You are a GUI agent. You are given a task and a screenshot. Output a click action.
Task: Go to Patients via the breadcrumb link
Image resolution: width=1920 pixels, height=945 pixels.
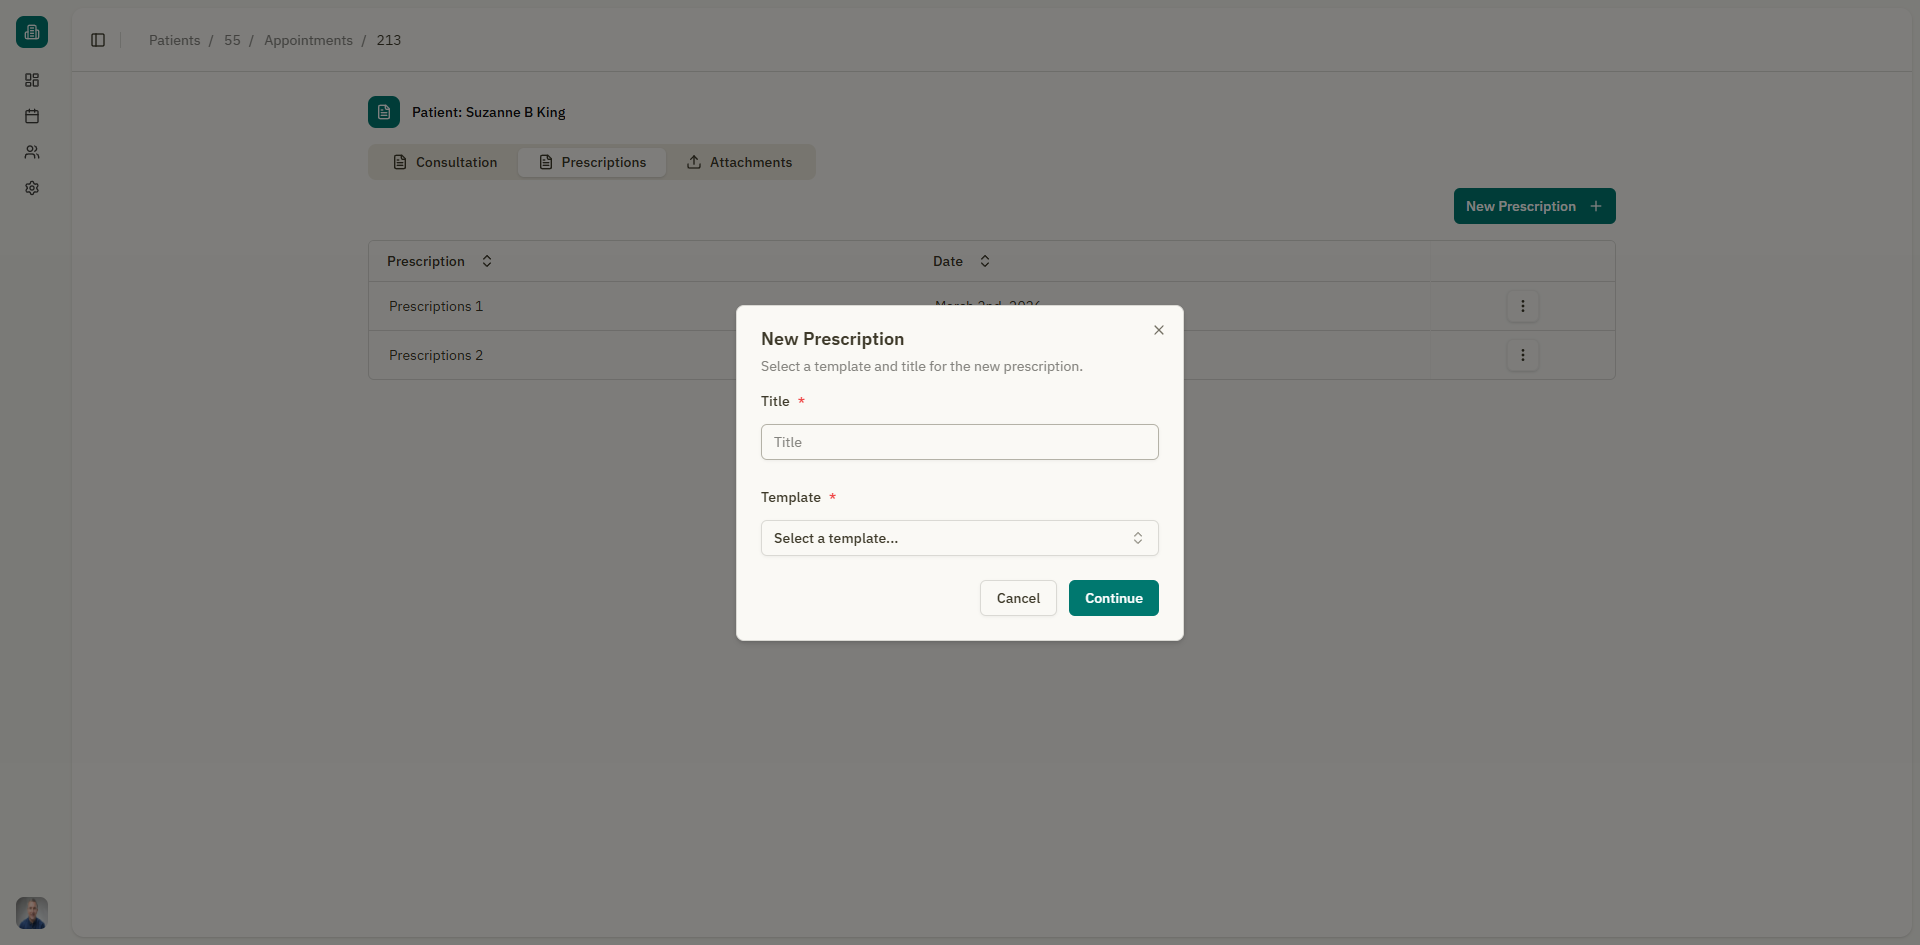coord(174,40)
